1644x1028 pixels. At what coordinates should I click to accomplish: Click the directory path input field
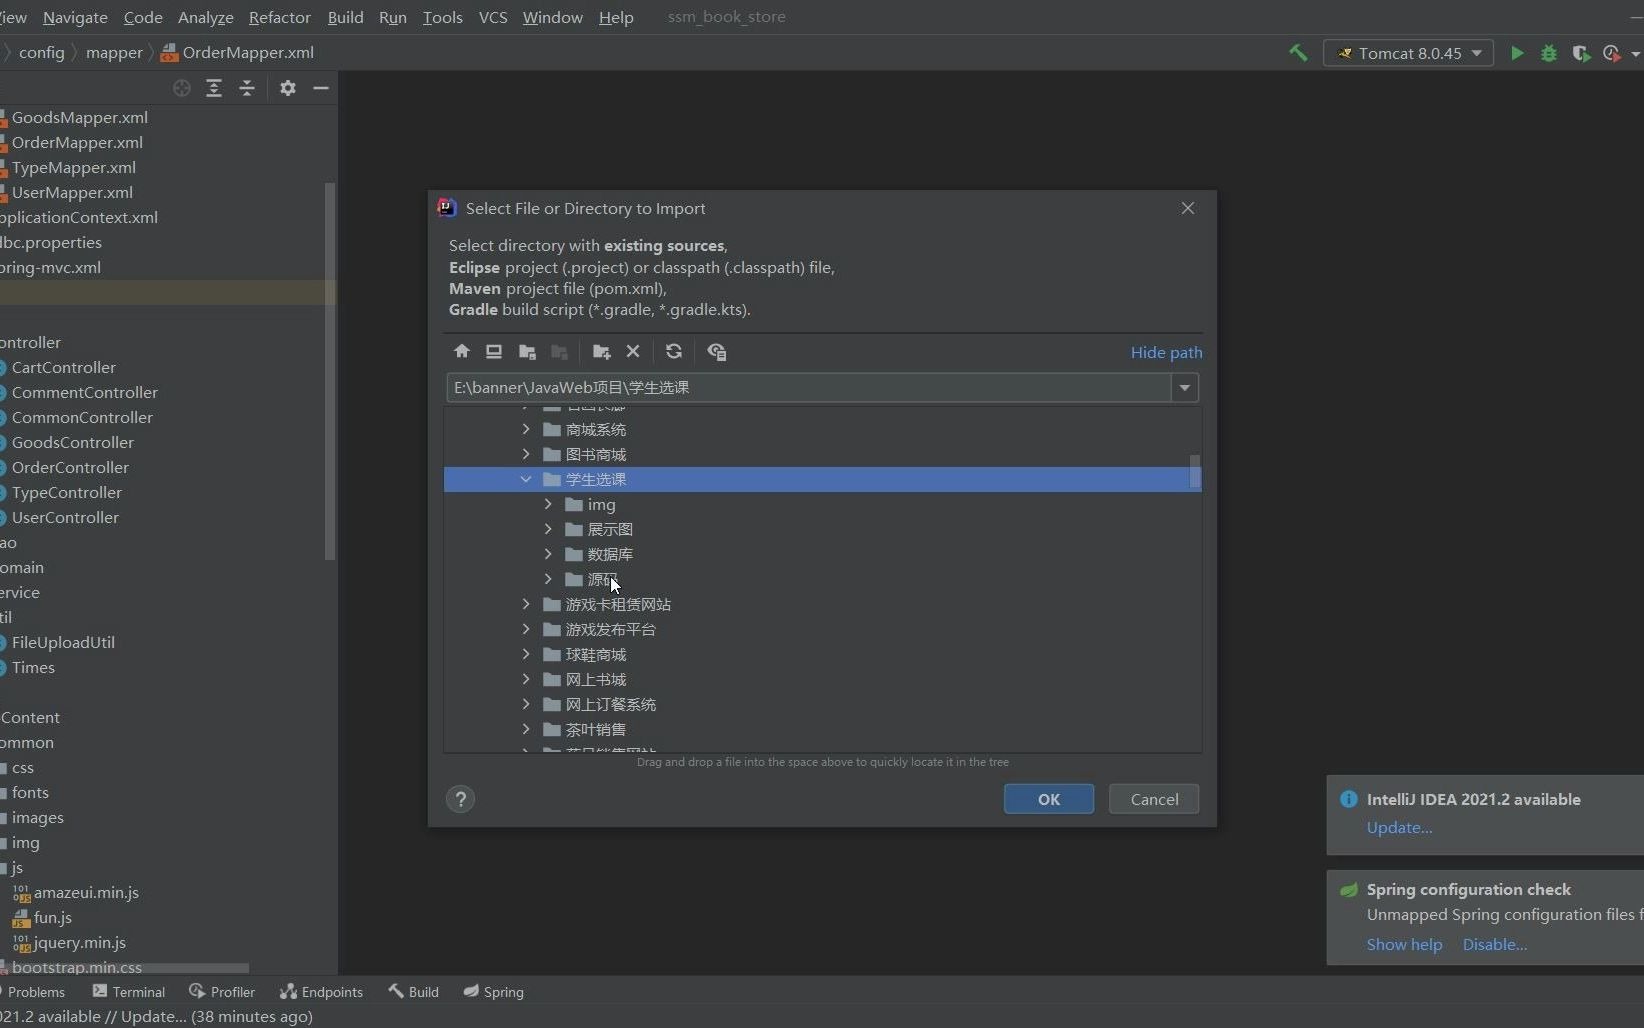pos(809,387)
